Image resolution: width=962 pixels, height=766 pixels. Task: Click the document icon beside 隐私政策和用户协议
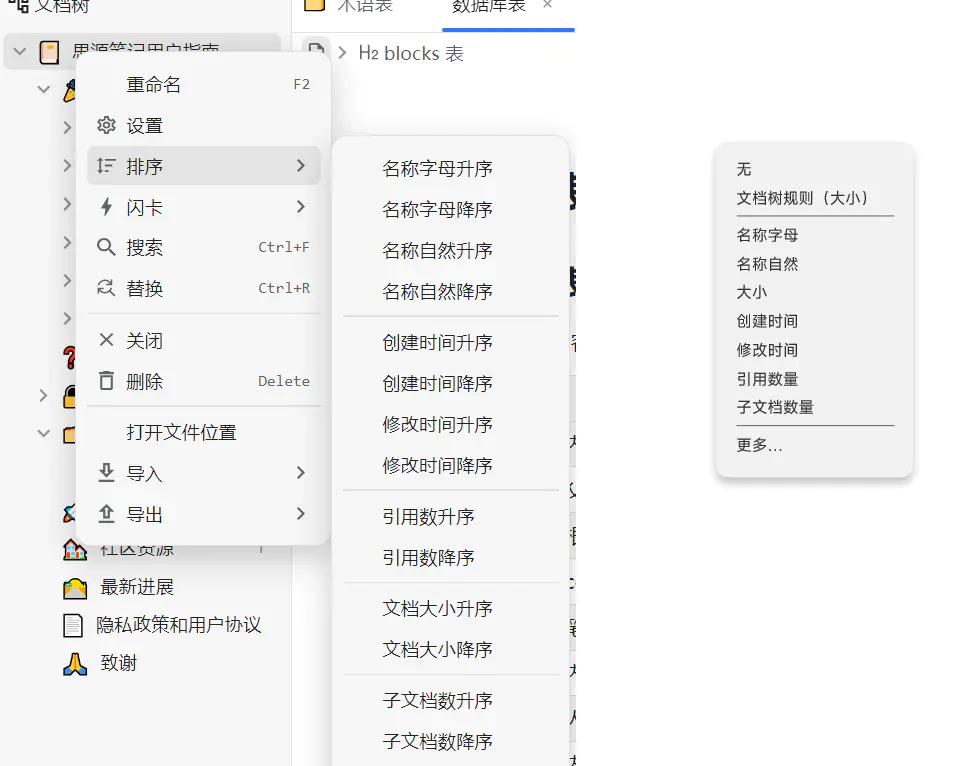coord(73,625)
